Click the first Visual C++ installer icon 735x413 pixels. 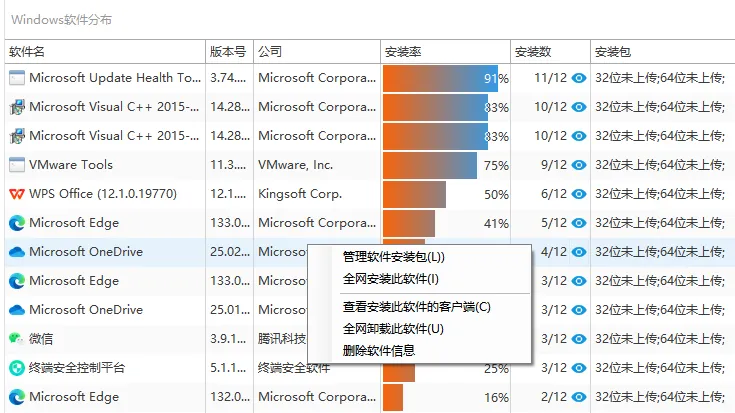[17, 107]
